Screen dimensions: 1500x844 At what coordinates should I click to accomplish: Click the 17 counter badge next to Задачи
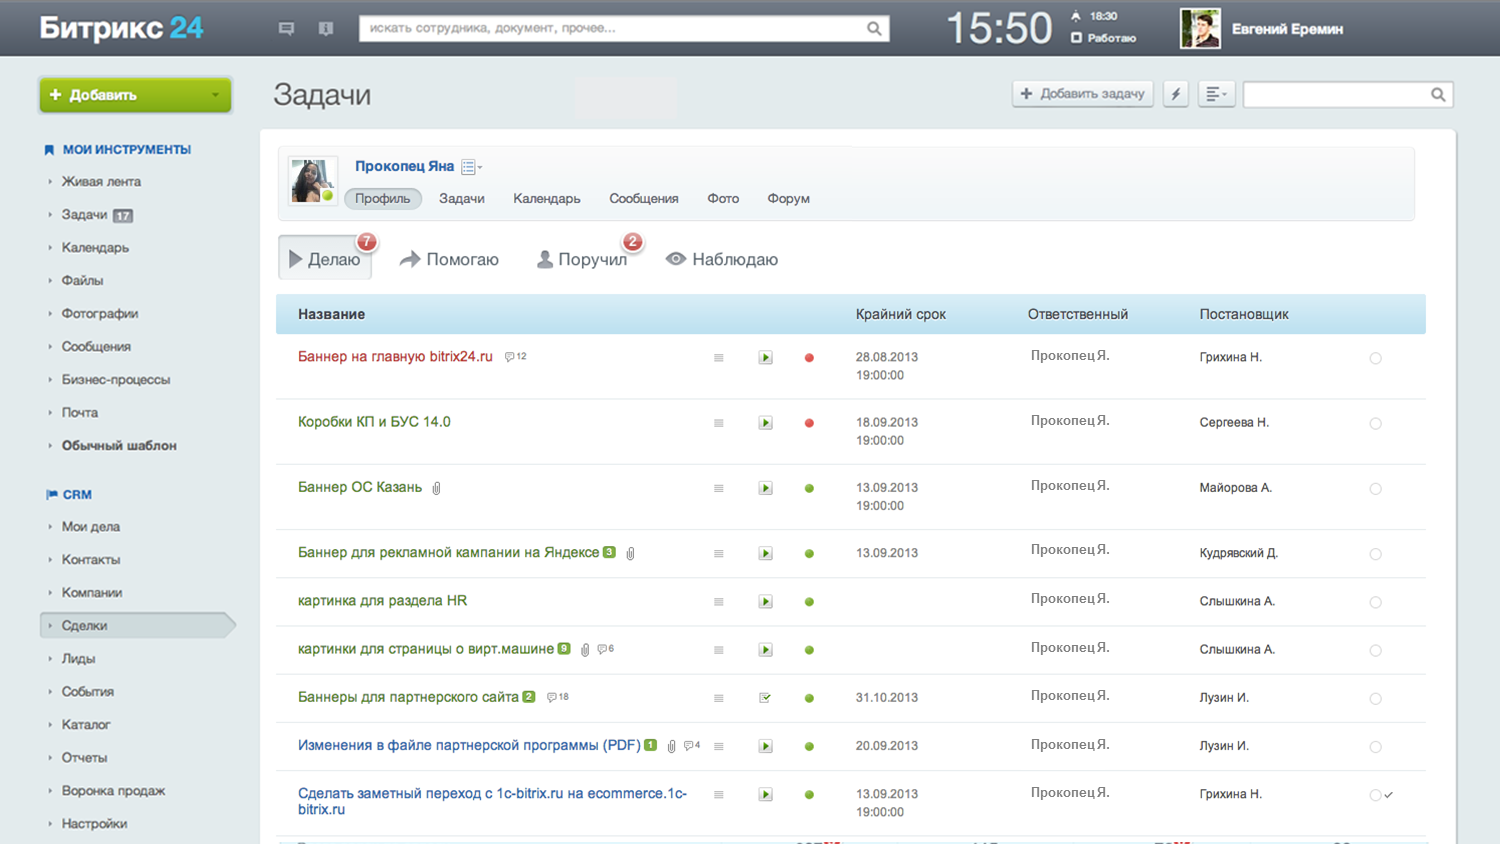123,215
